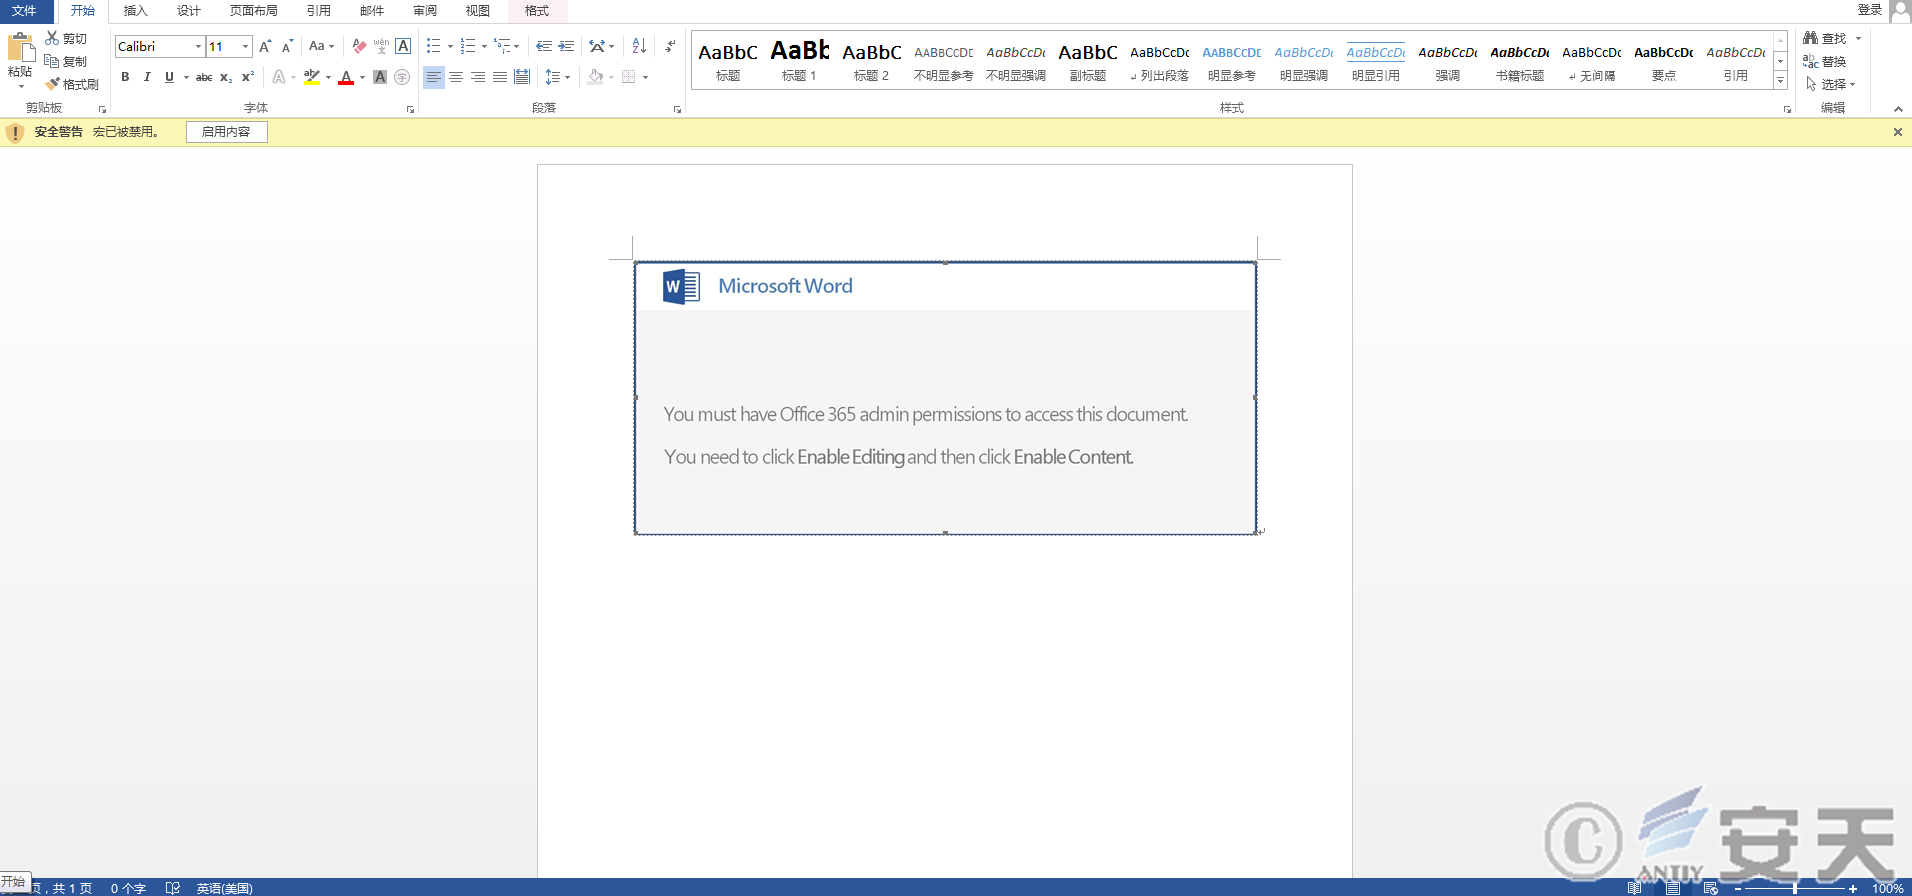Switch to the Page Layout (页面布局) tab
1912x896 pixels.
pyautogui.click(x=254, y=11)
